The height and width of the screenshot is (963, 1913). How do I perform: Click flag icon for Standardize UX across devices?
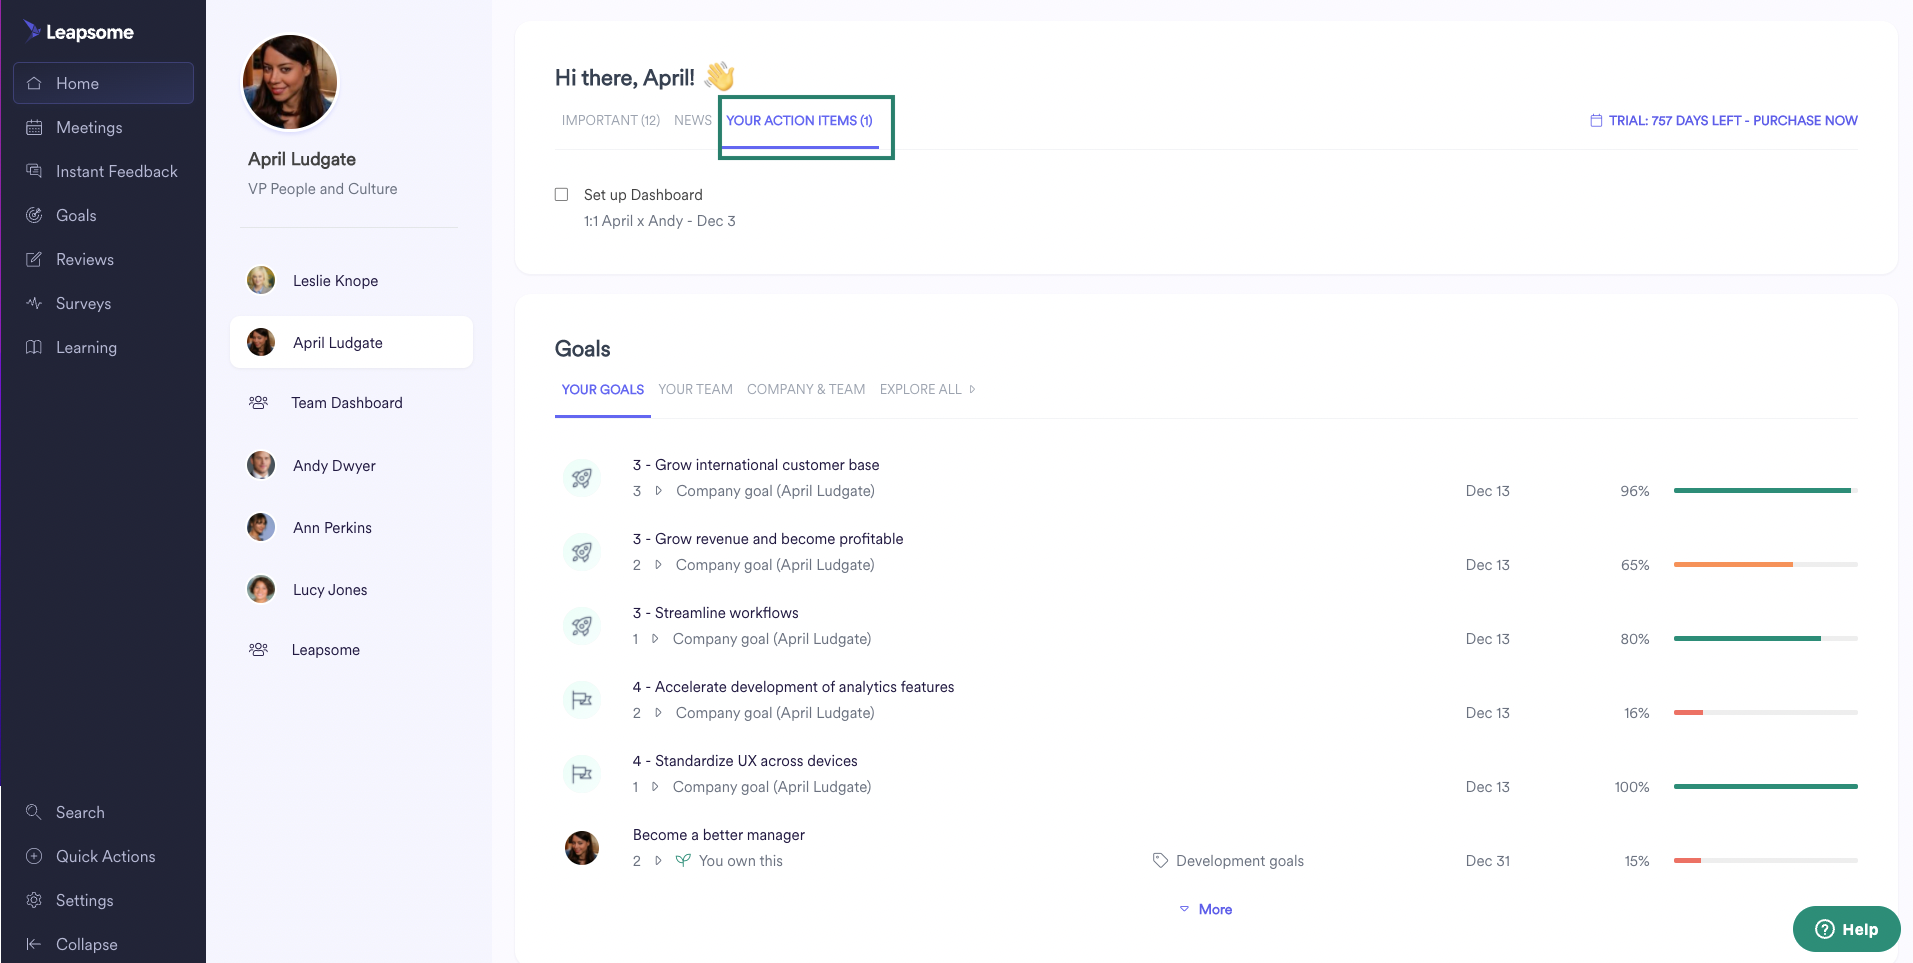click(x=582, y=774)
